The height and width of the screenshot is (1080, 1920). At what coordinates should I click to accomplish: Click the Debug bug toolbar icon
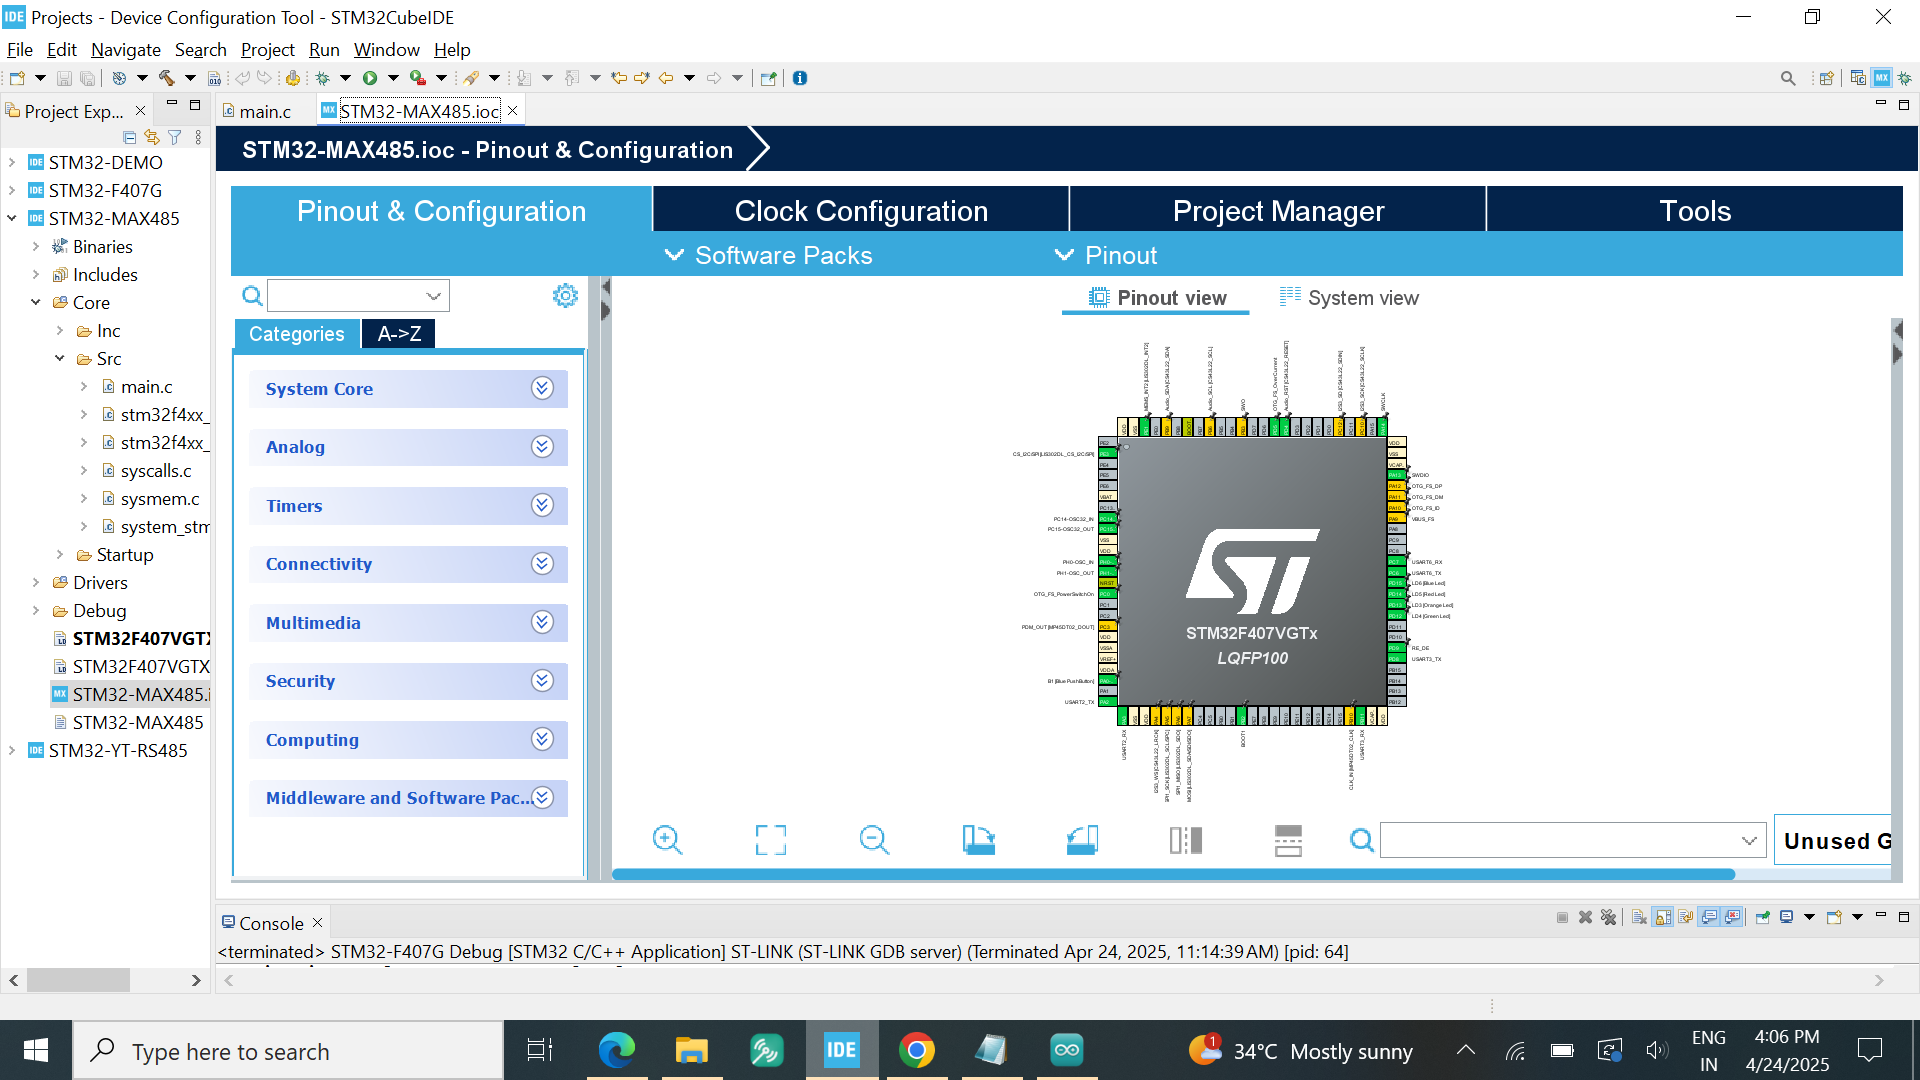pos(322,78)
